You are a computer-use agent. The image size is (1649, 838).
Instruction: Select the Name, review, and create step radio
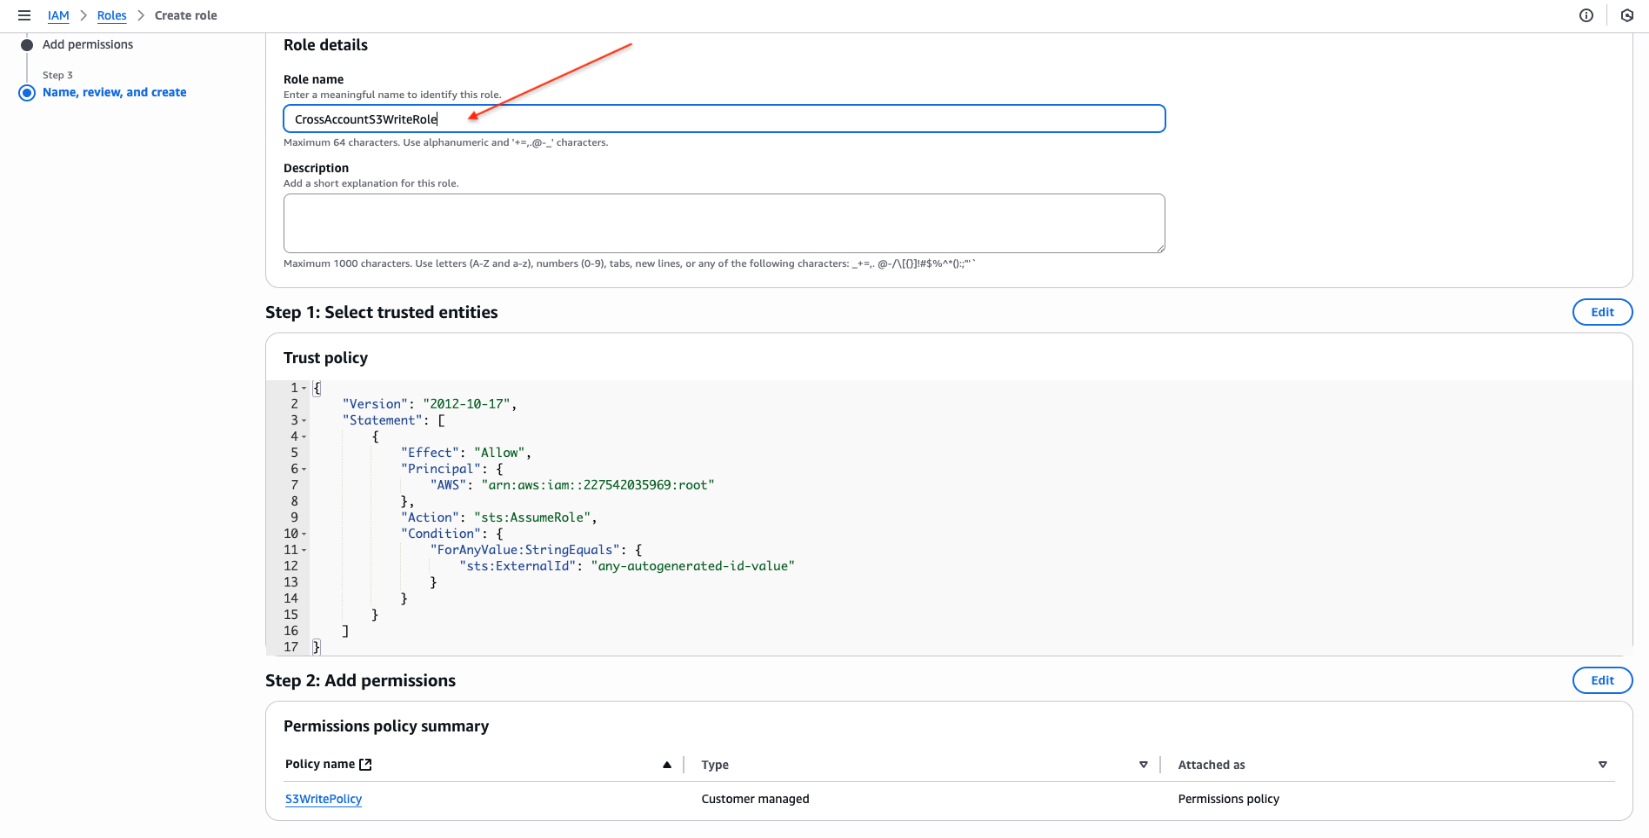[27, 93]
